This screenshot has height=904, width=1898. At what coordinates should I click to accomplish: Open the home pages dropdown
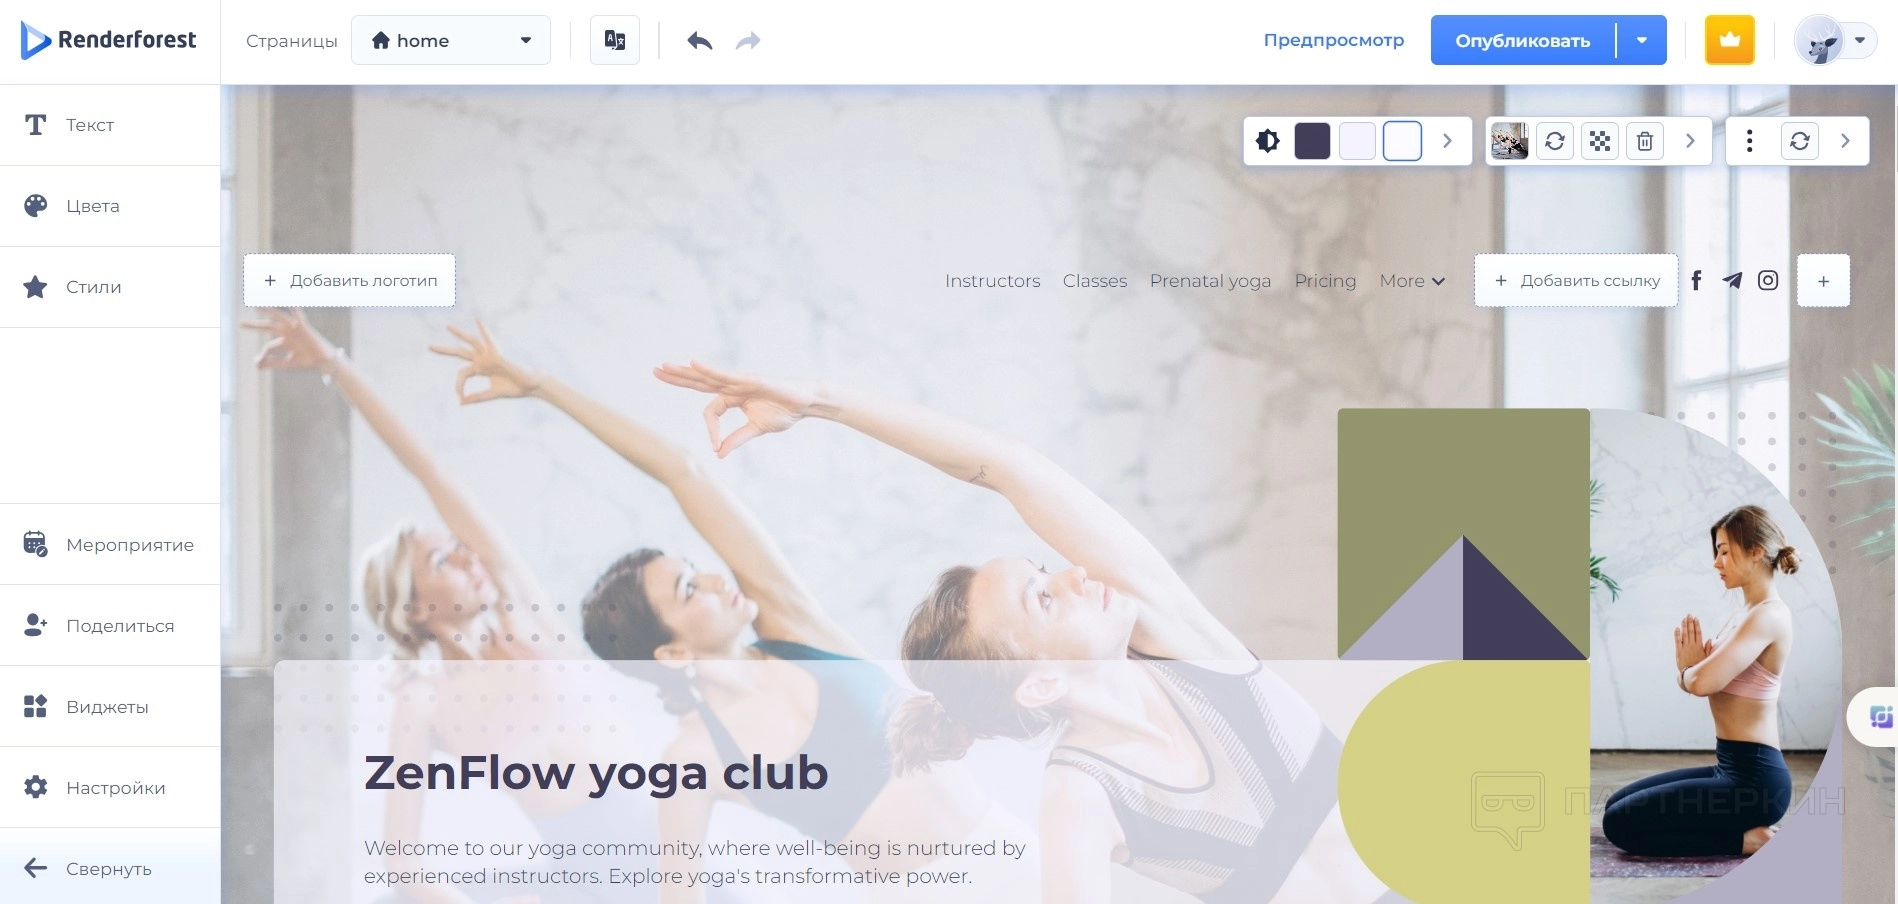point(451,41)
